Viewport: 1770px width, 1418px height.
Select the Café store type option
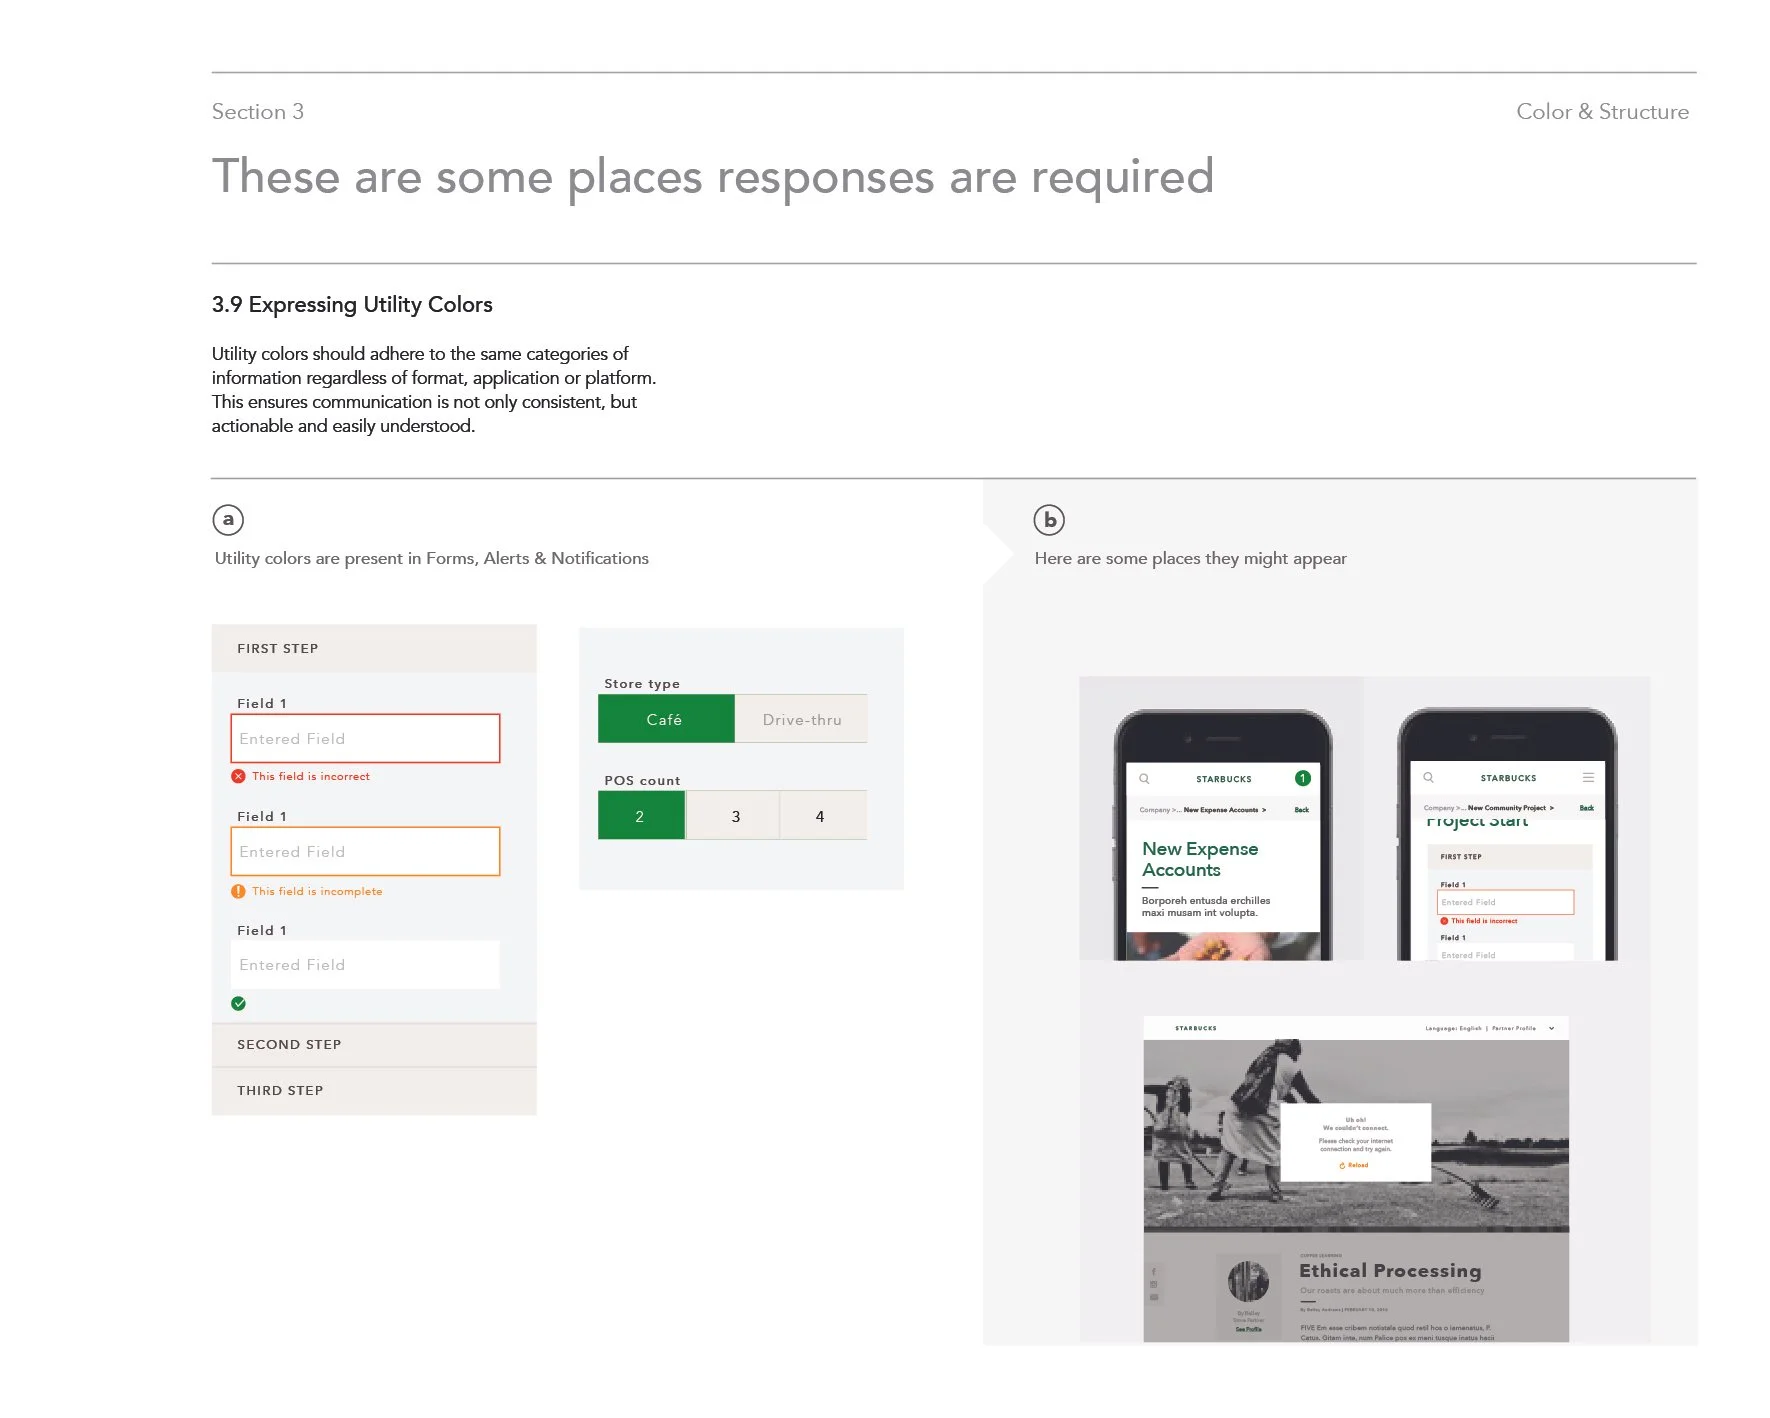[666, 719]
